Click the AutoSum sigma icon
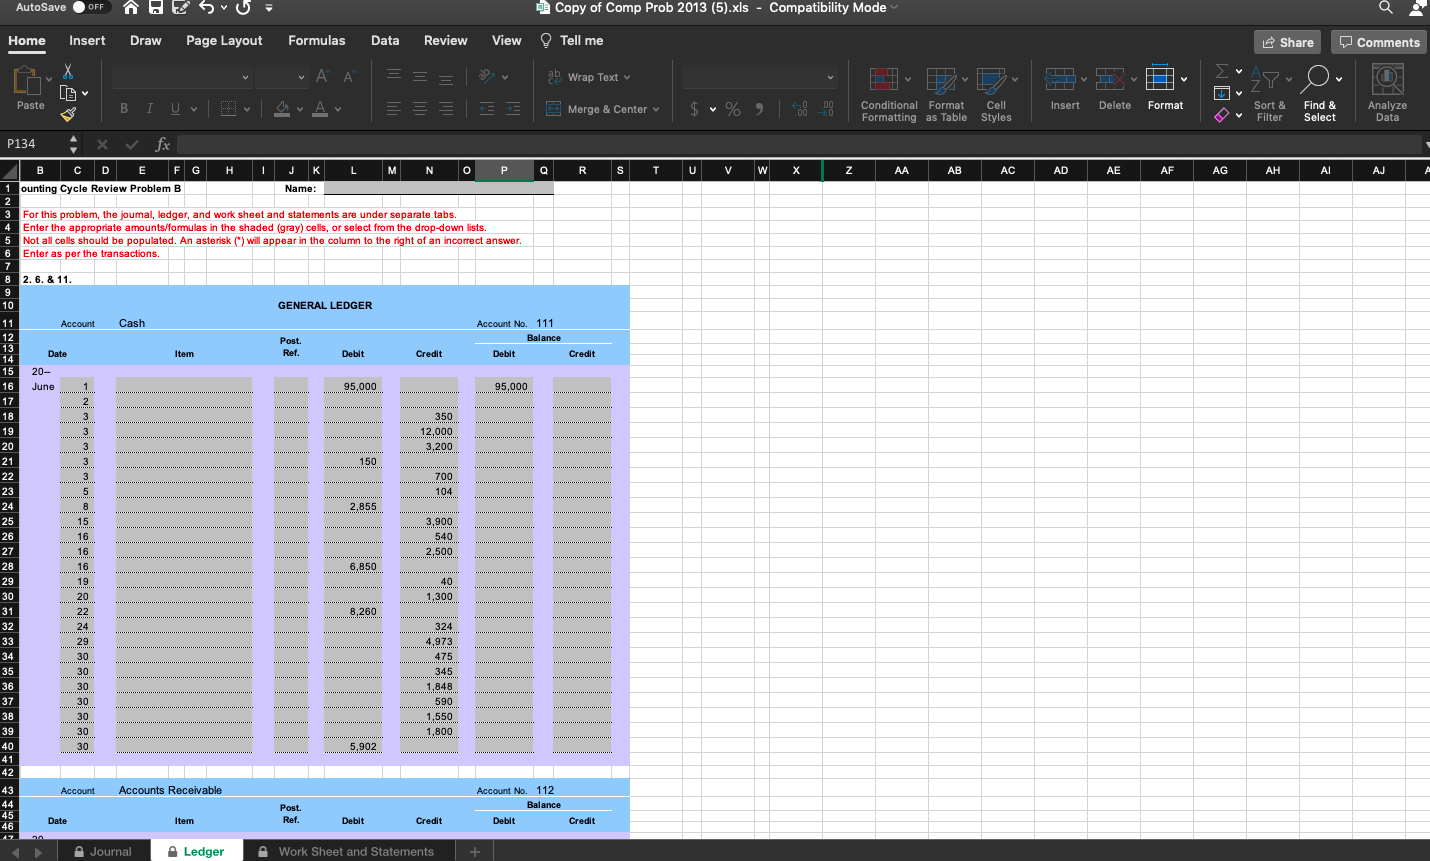 coord(1223,72)
